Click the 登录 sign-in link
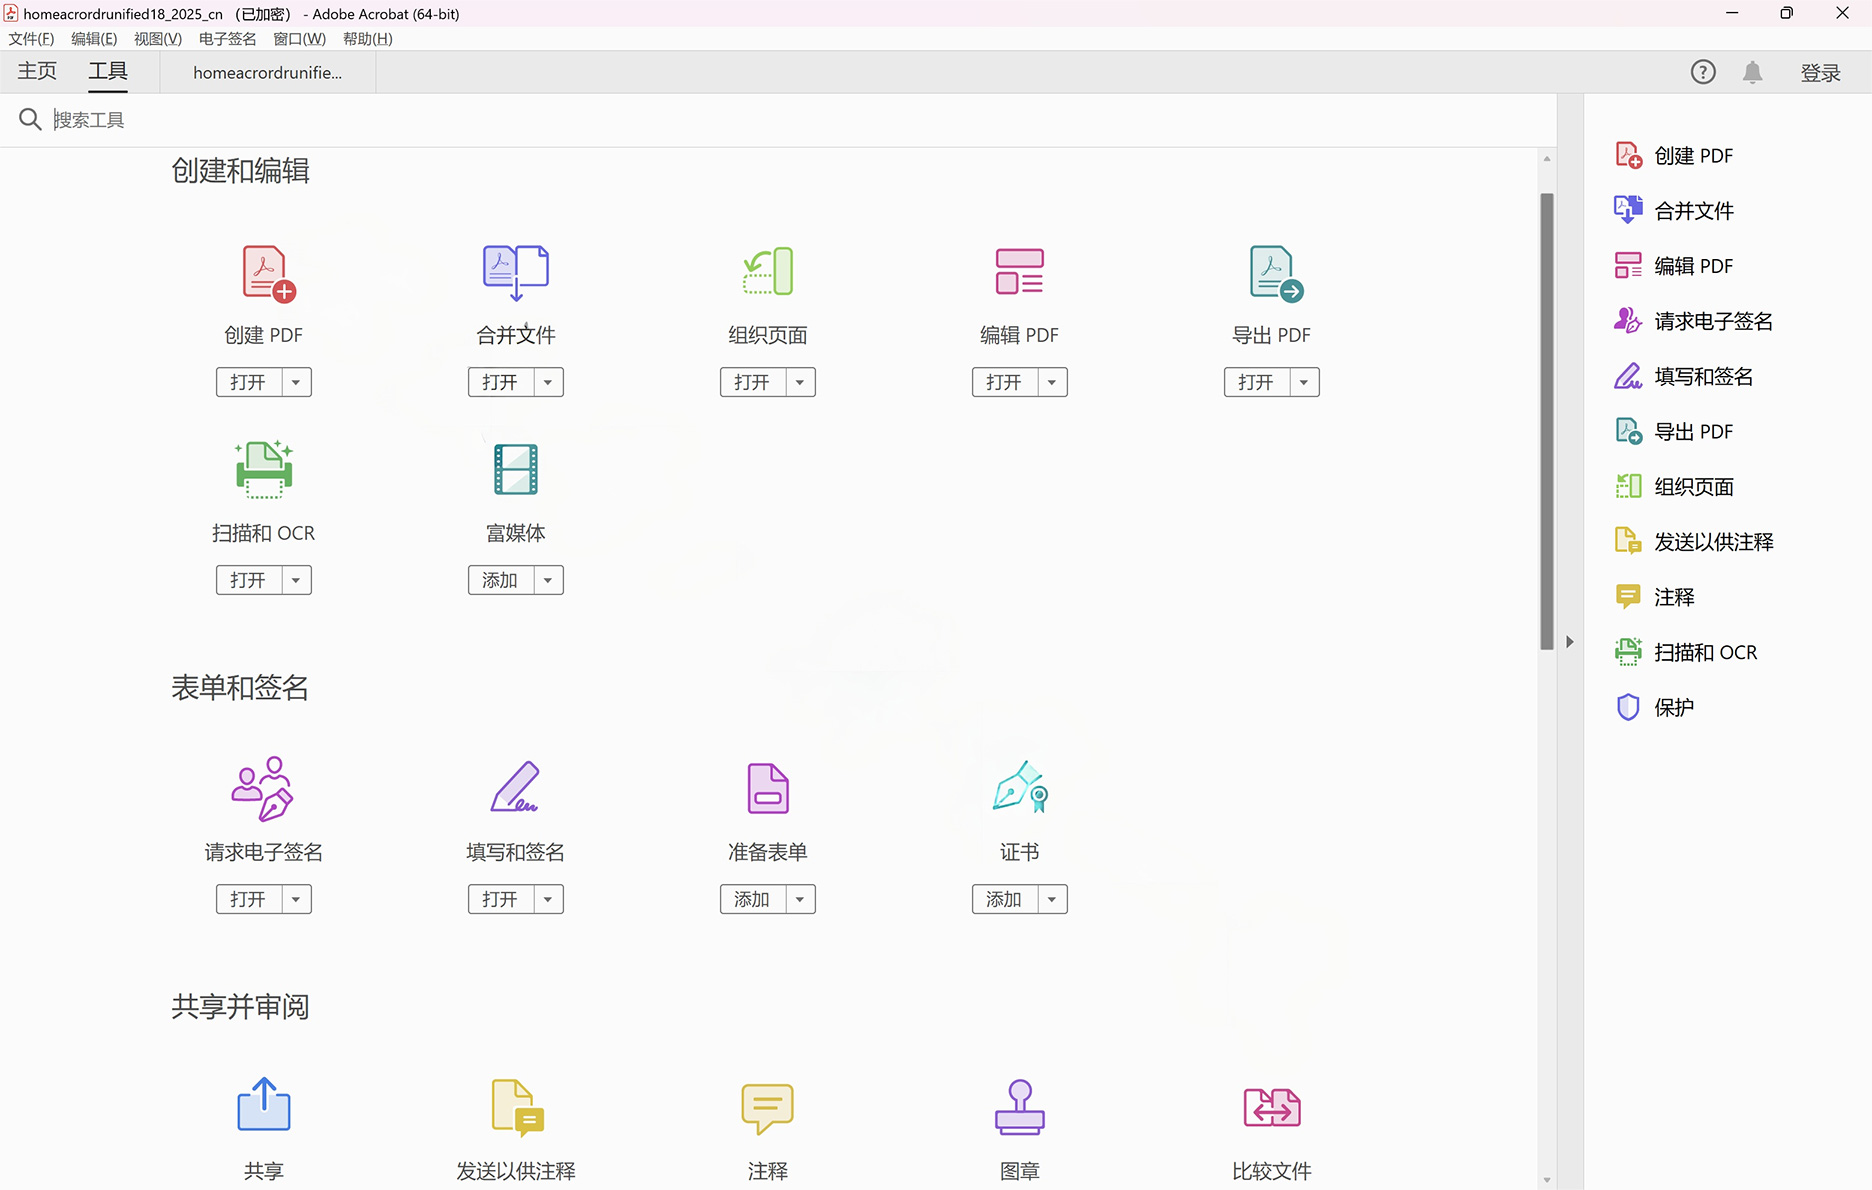 click(x=1821, y=73)
